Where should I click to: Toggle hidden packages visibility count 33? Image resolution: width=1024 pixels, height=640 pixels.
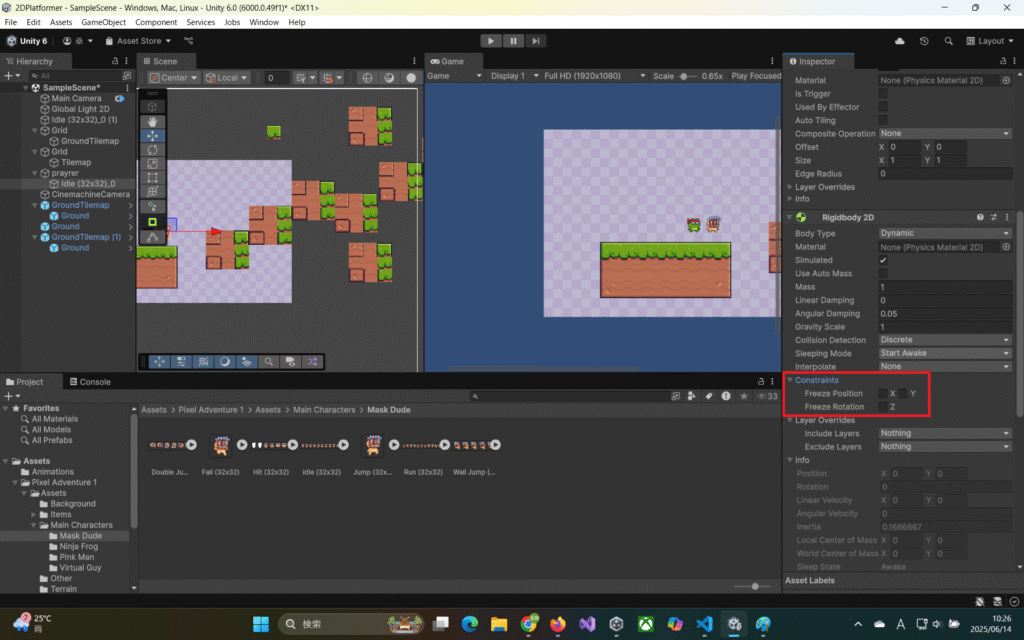[x=767, y=396]
